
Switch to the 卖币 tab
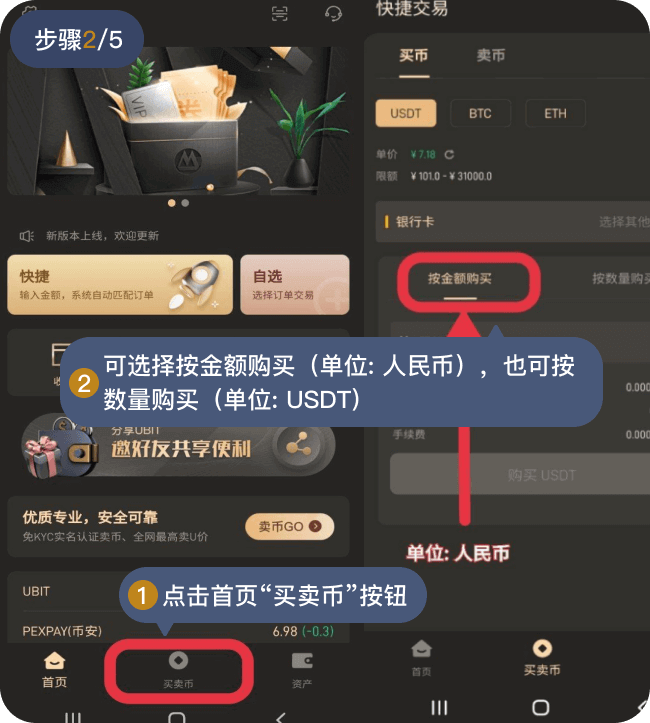[490, 55]
